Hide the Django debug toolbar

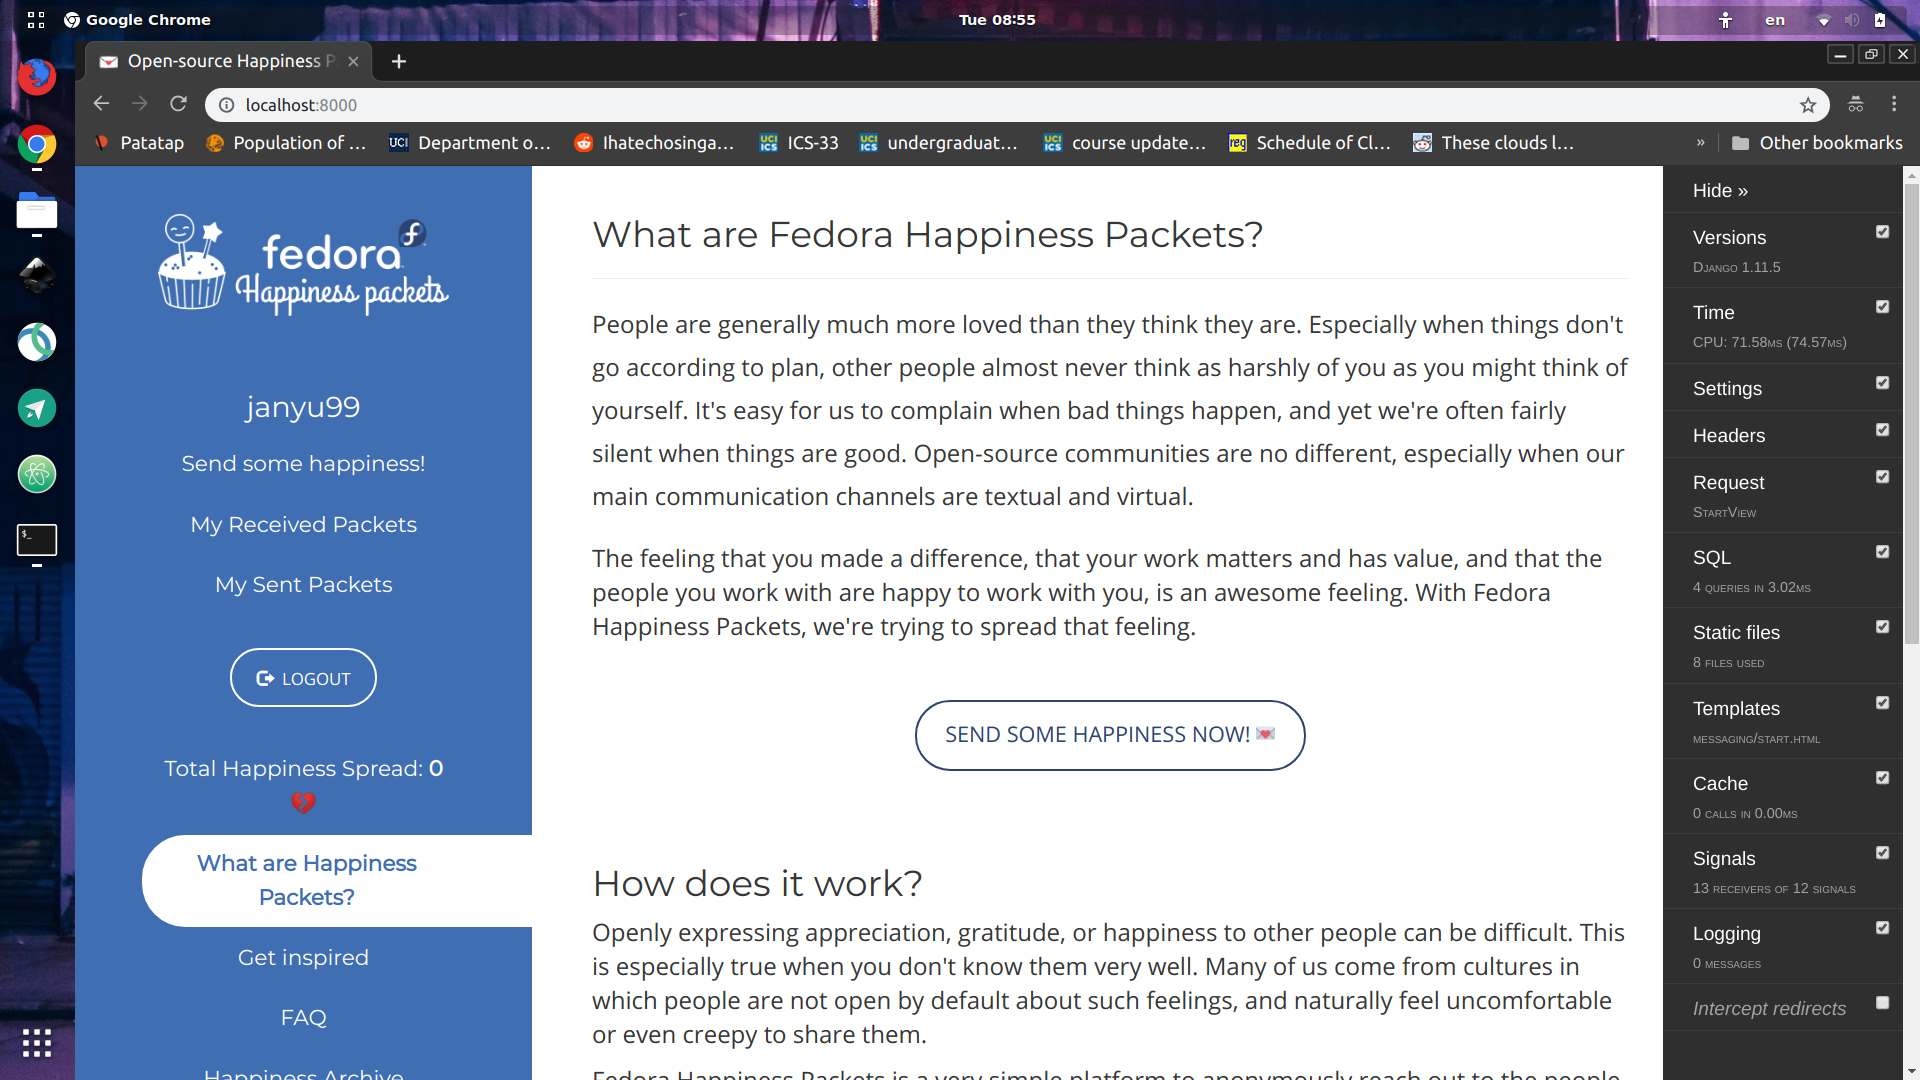pyautogui.click(x=1720, y=190)
